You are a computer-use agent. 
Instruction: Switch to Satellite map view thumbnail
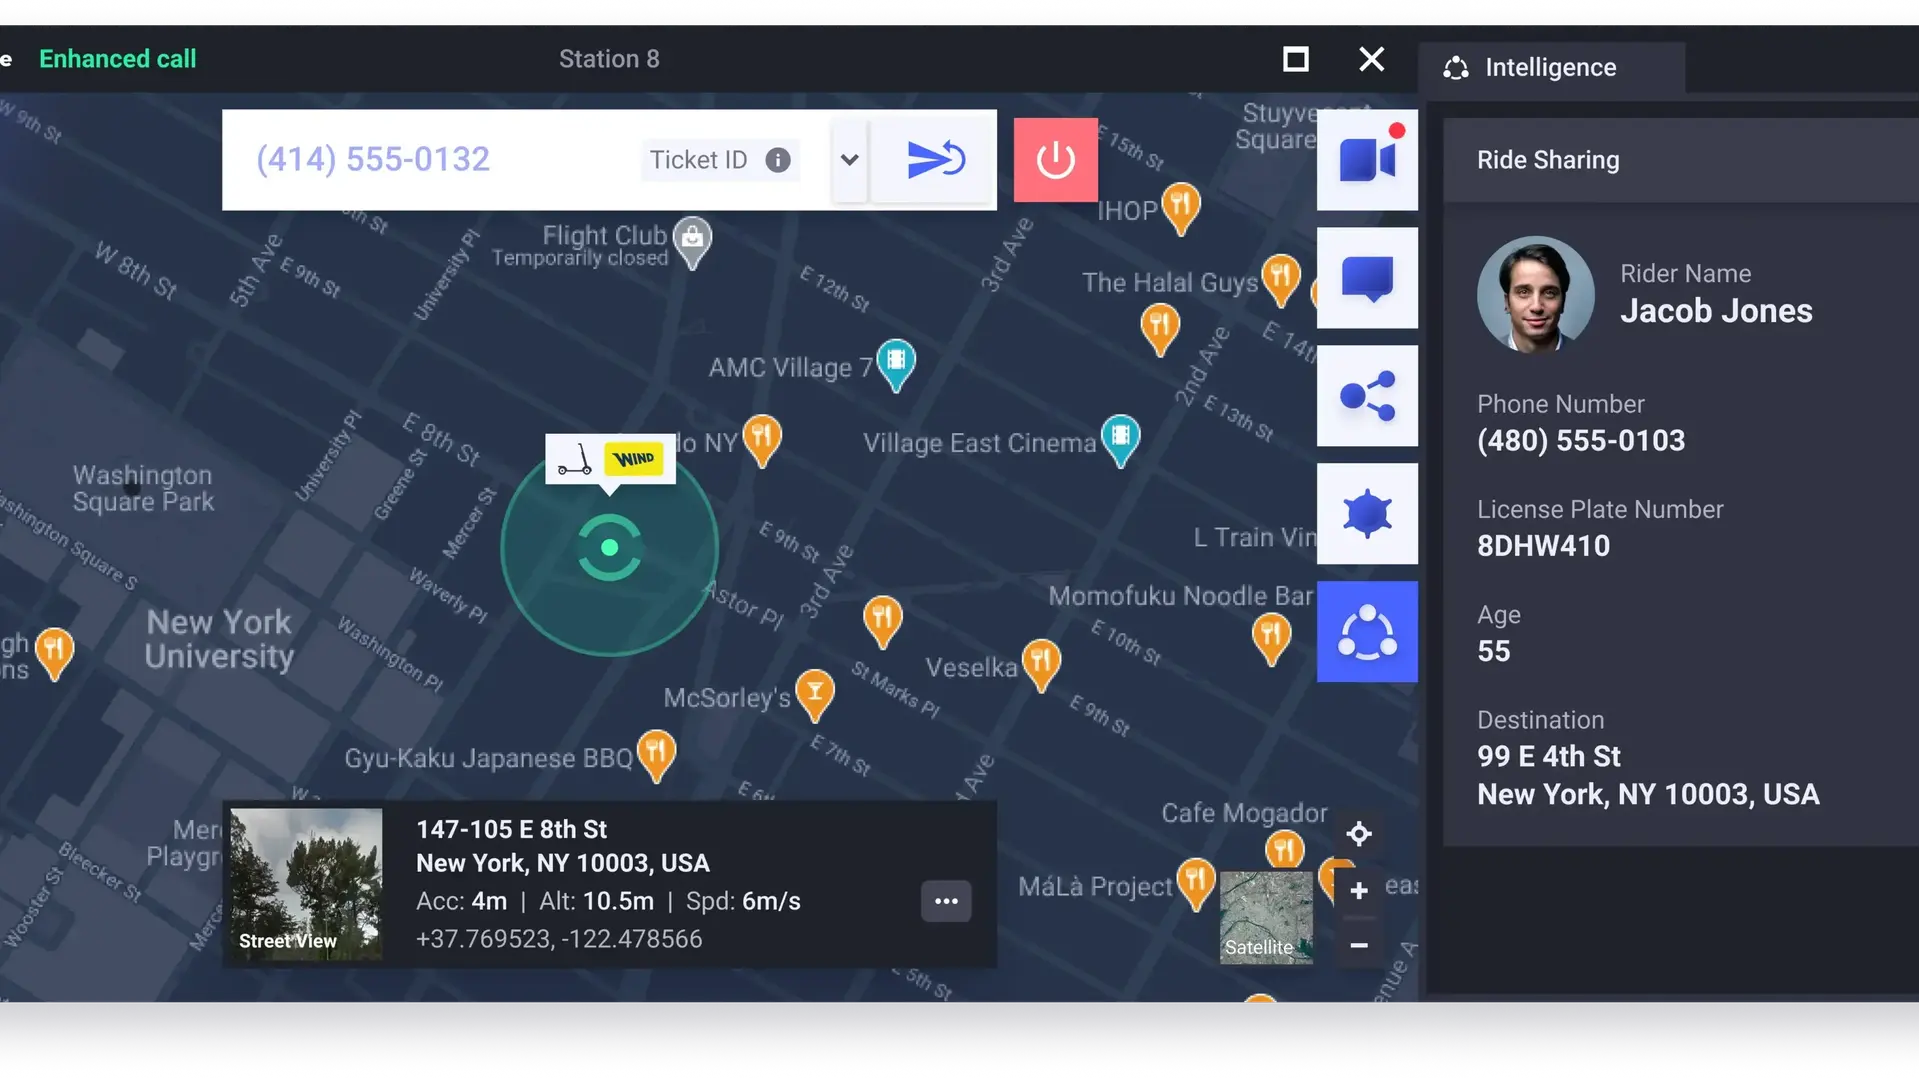[x=1266, y=917]
